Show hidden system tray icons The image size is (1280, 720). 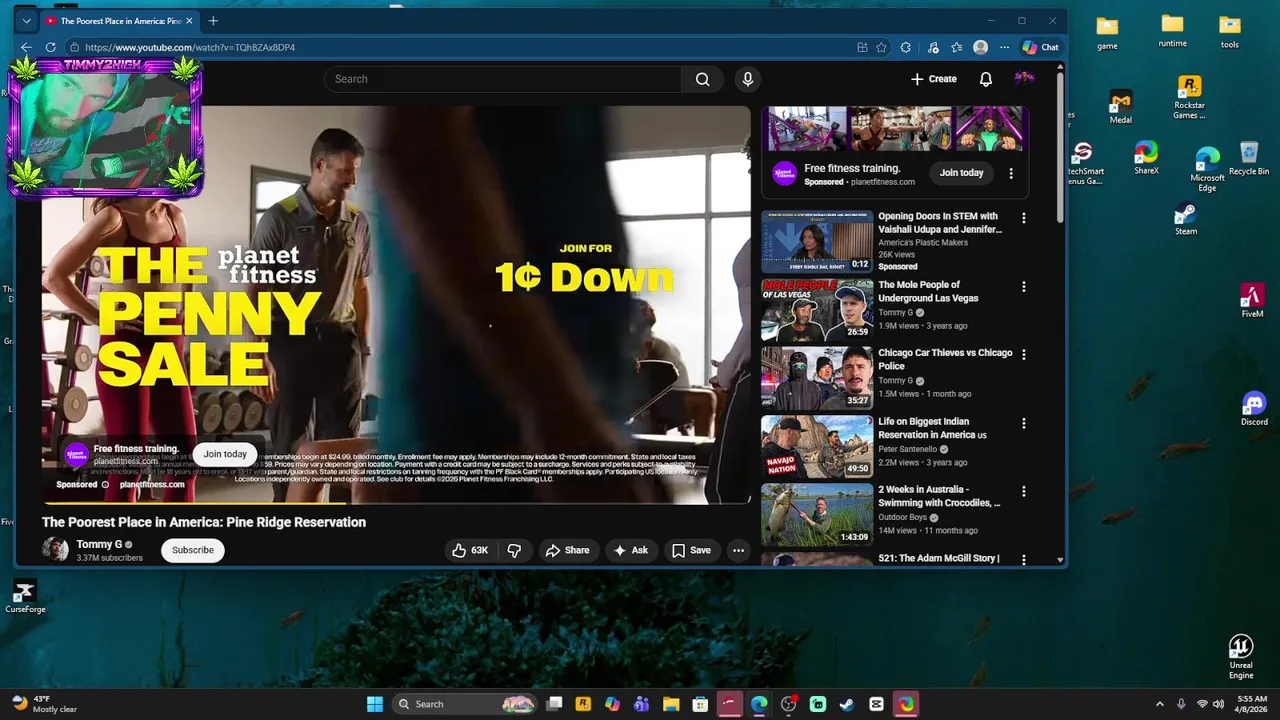click(1159, 704)
